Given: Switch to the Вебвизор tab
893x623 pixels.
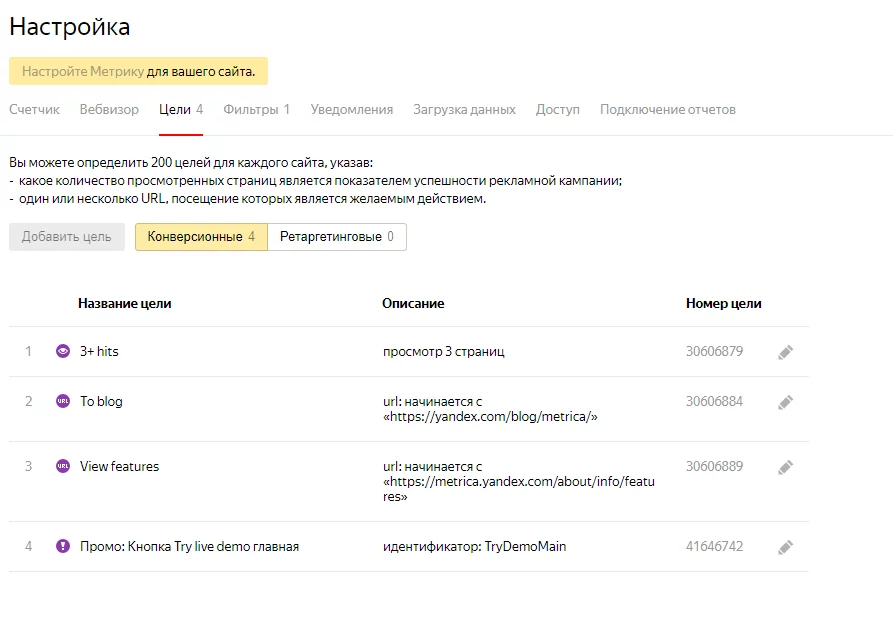Looking at the screenshot, I should tap(109, 109).
